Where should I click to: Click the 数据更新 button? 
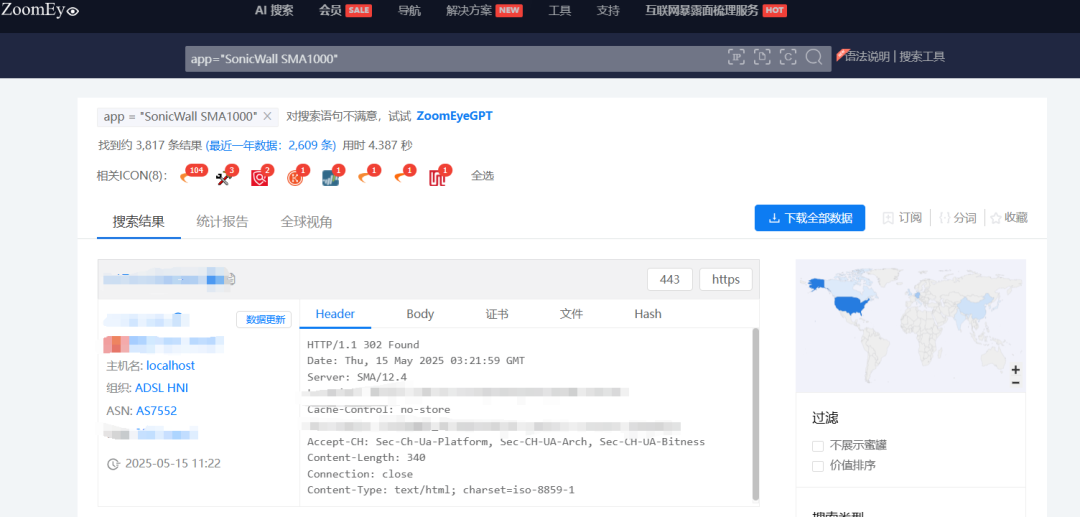(x=264, y=319)
